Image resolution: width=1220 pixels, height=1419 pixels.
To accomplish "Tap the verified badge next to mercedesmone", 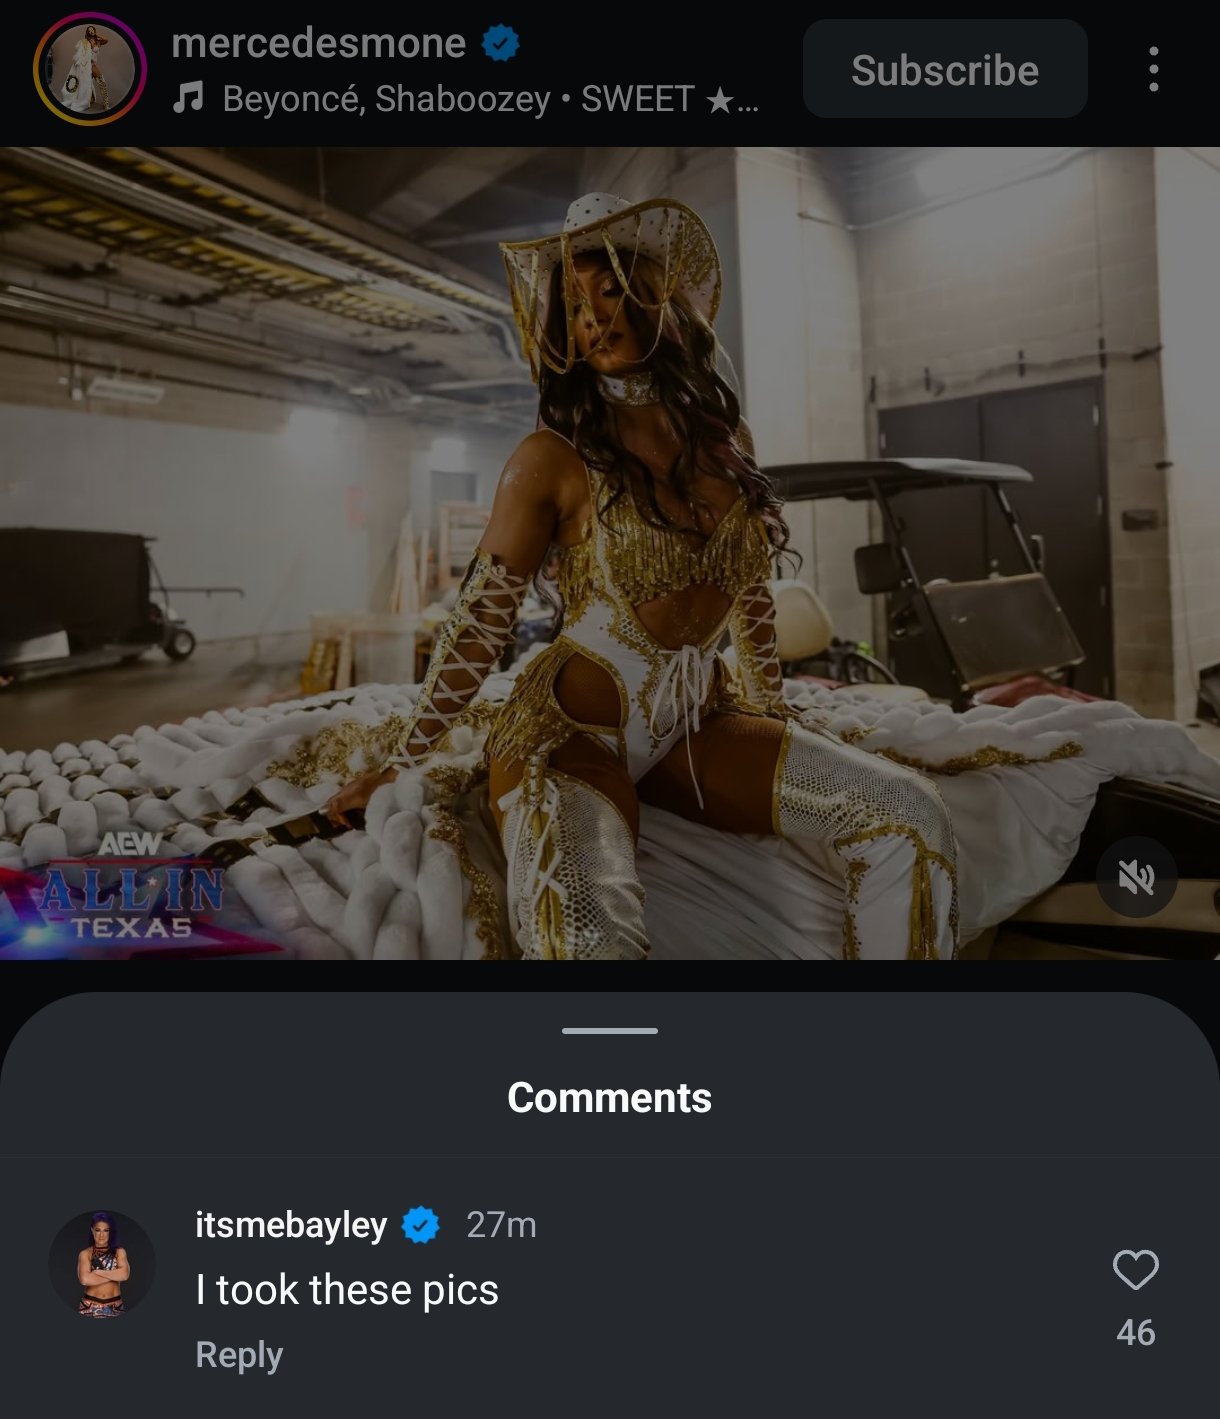I will (500, 43).
